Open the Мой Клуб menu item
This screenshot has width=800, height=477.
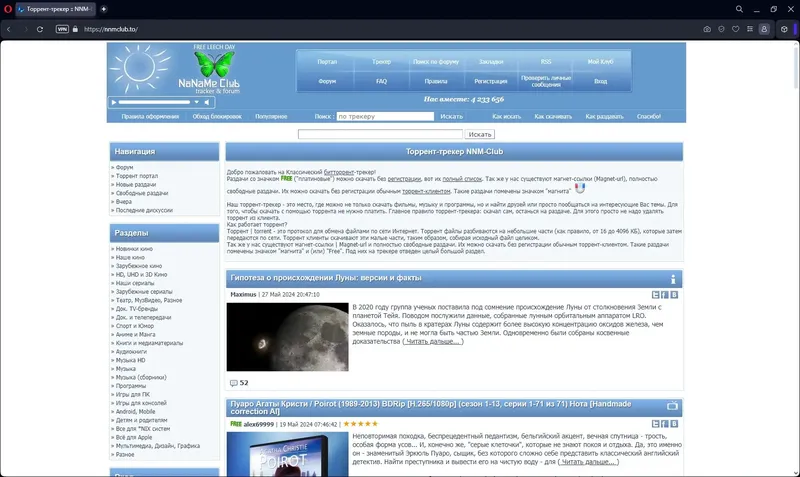click(601, 62)
